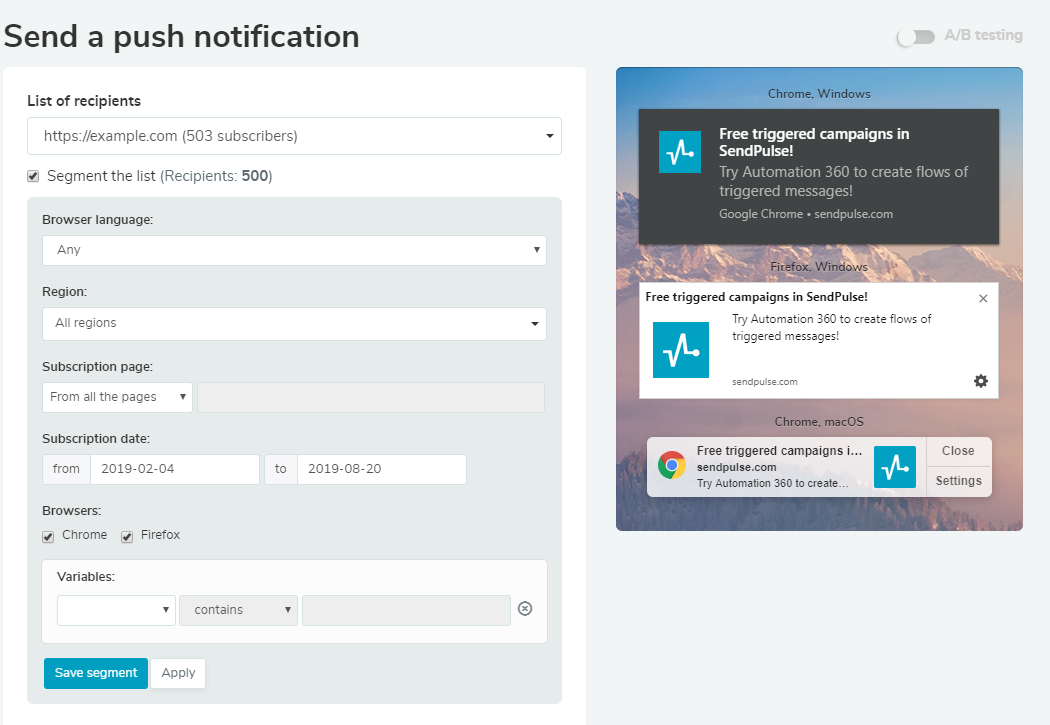The image size is (1050, 725).
Task: Click SendPulse icon in Chrome Windows preview
Action: [x=680, y=152]
